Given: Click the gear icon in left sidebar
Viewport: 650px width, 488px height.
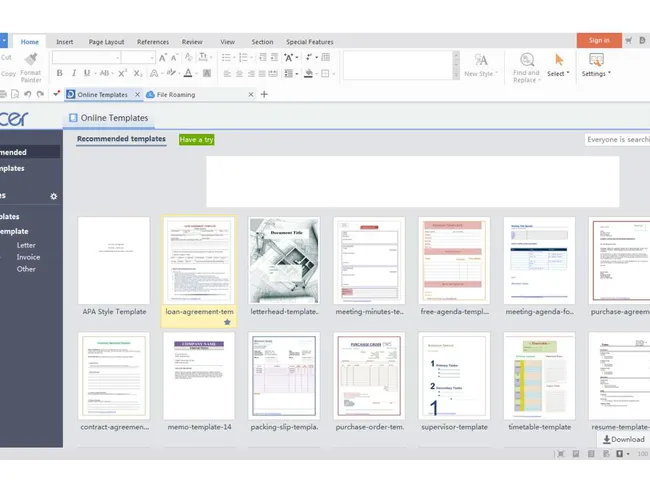Looking at the screenshot, I should coord(54,196).
